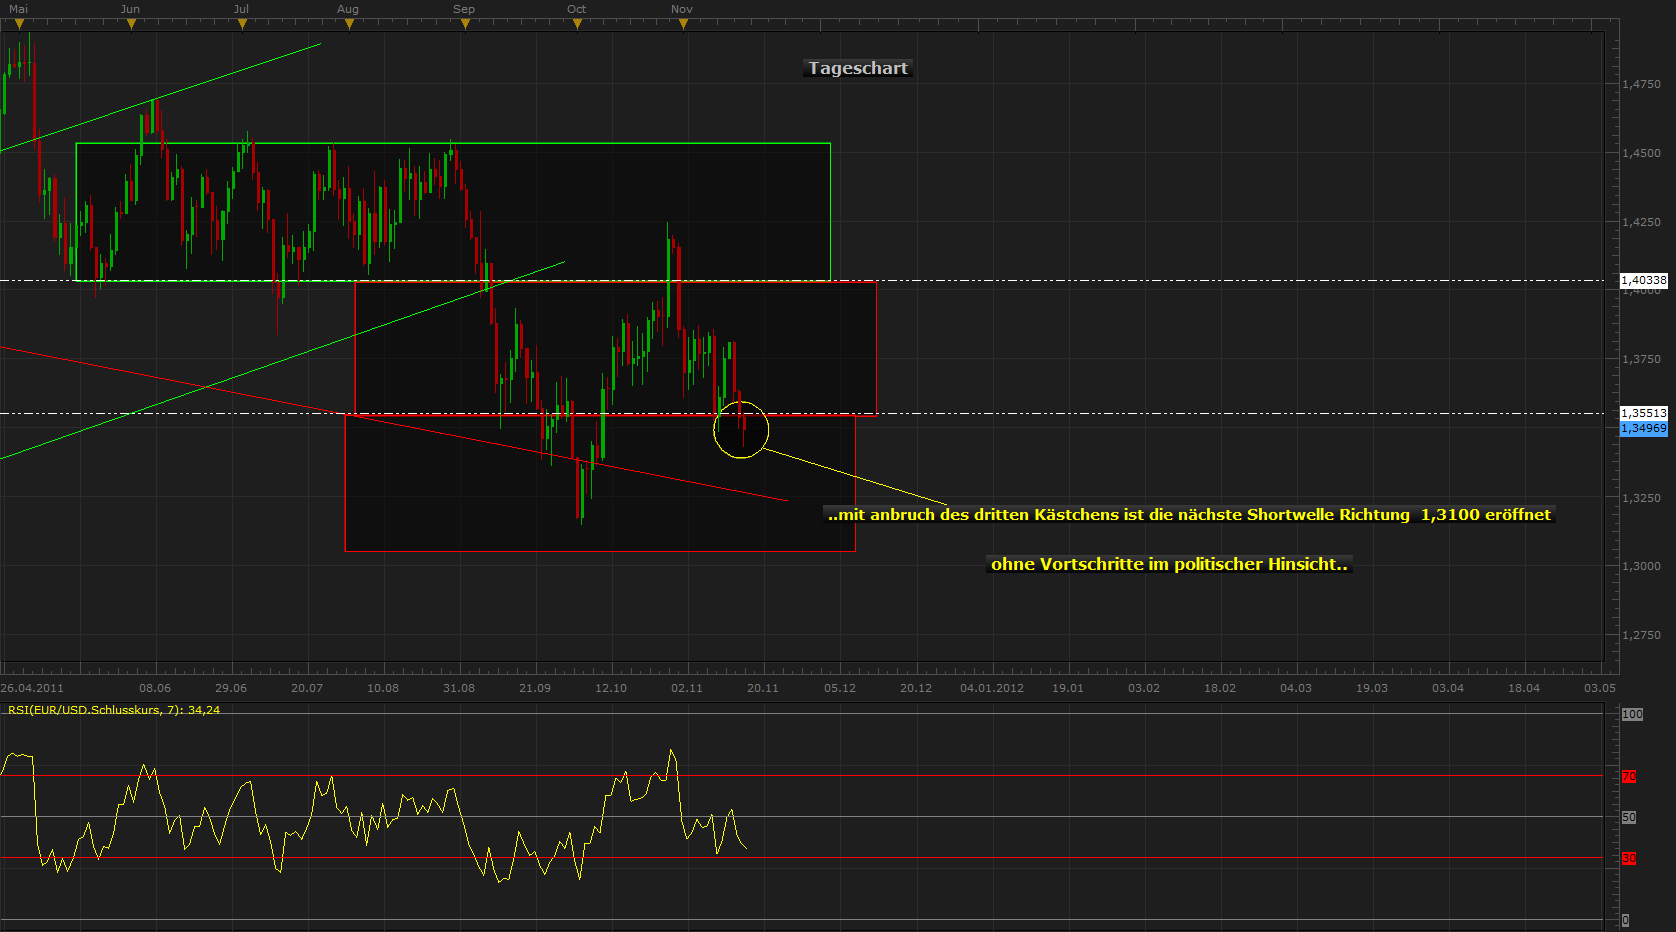The width and height of the screenshot is (1676, 932).
Task: Click the 12.10 date axis label
Action: pos(611,688)
